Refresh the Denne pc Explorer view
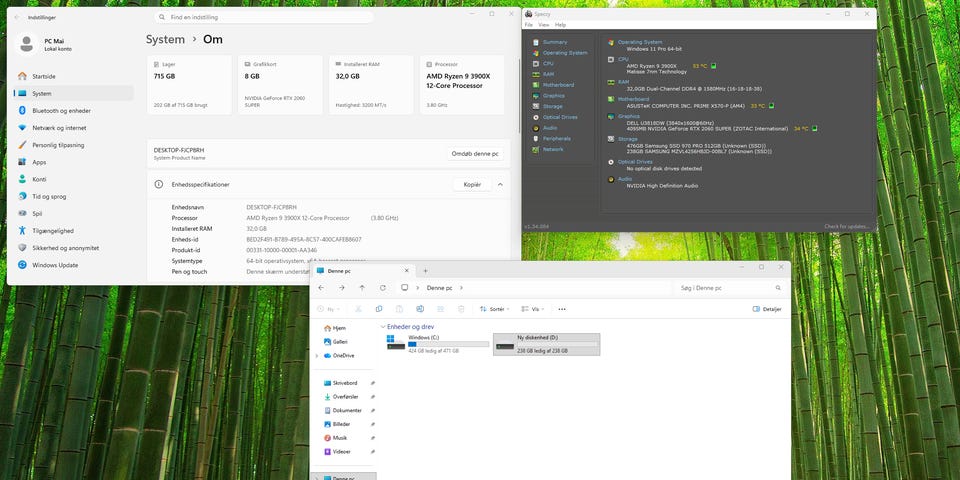 (383, 288)
